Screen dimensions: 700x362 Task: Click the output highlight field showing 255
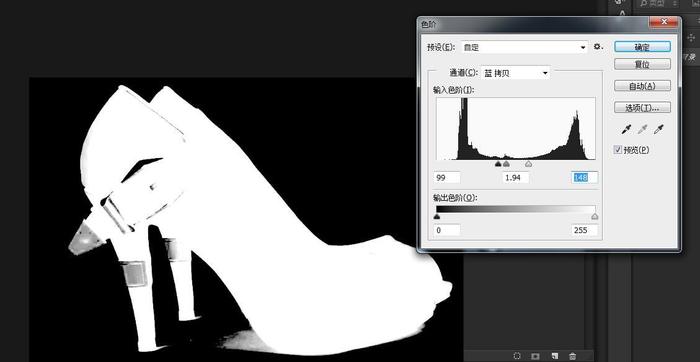tap(584, 230)
